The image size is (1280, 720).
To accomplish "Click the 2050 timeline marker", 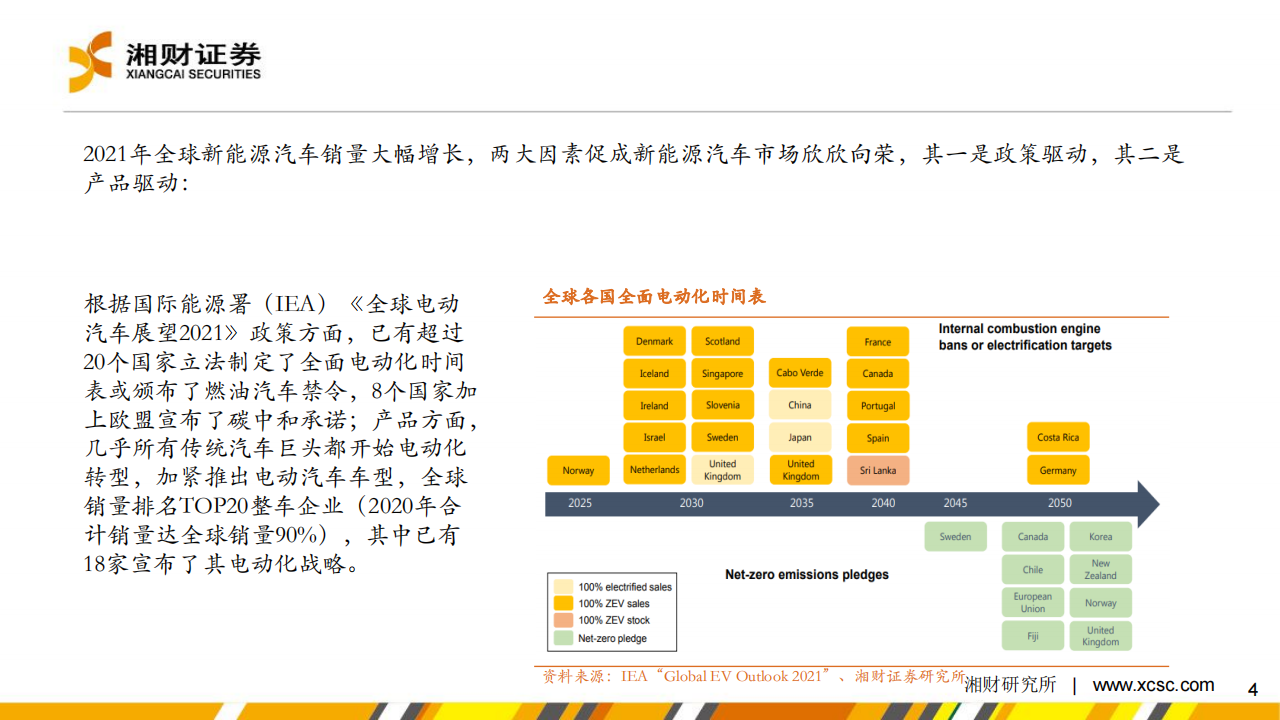I will [x=1059, y=503].
